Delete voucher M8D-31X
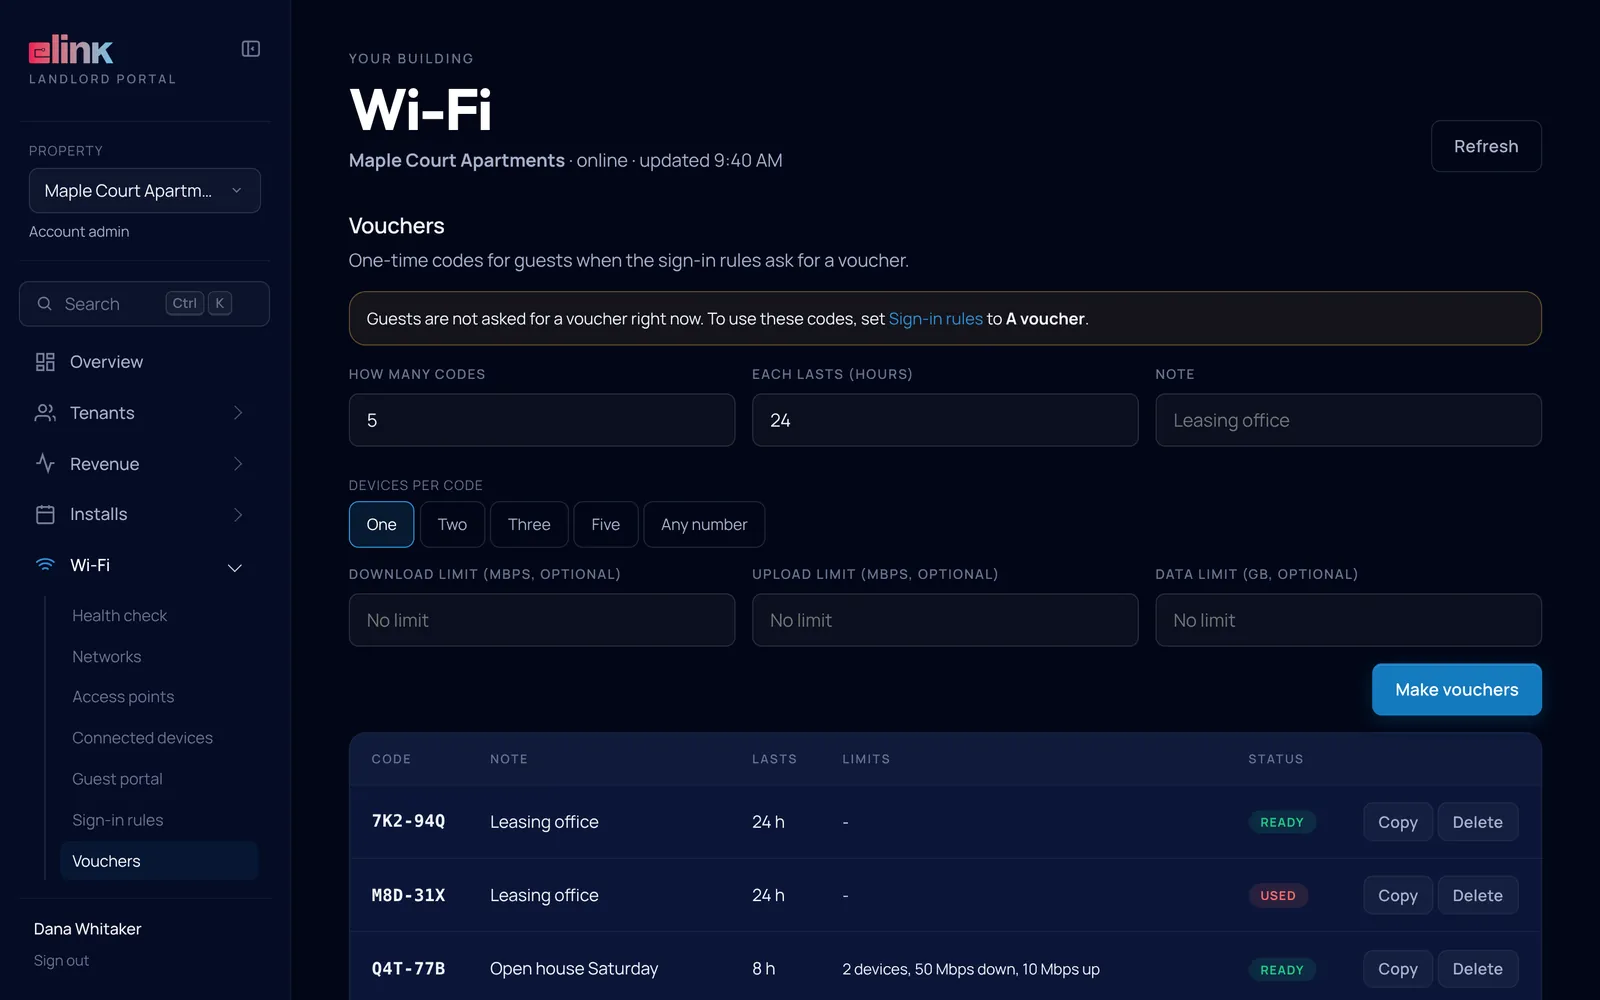Viewport: 1600px width, 1000px height. [x=1477, y=896]
